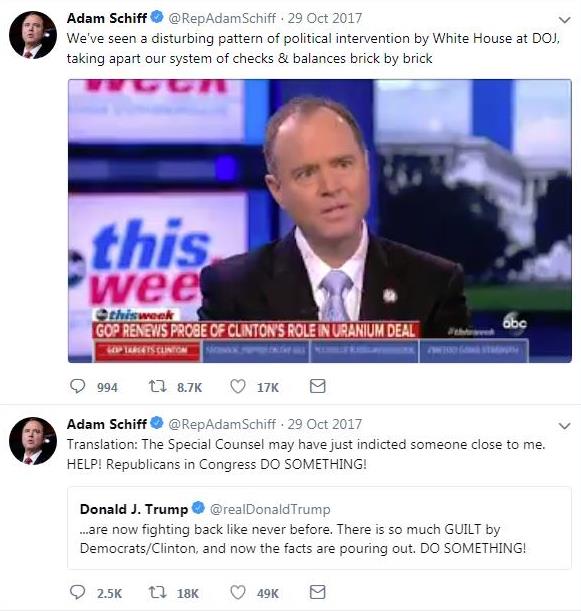Open @RepAdamSchiff handle on first tweet

(222, 18)
